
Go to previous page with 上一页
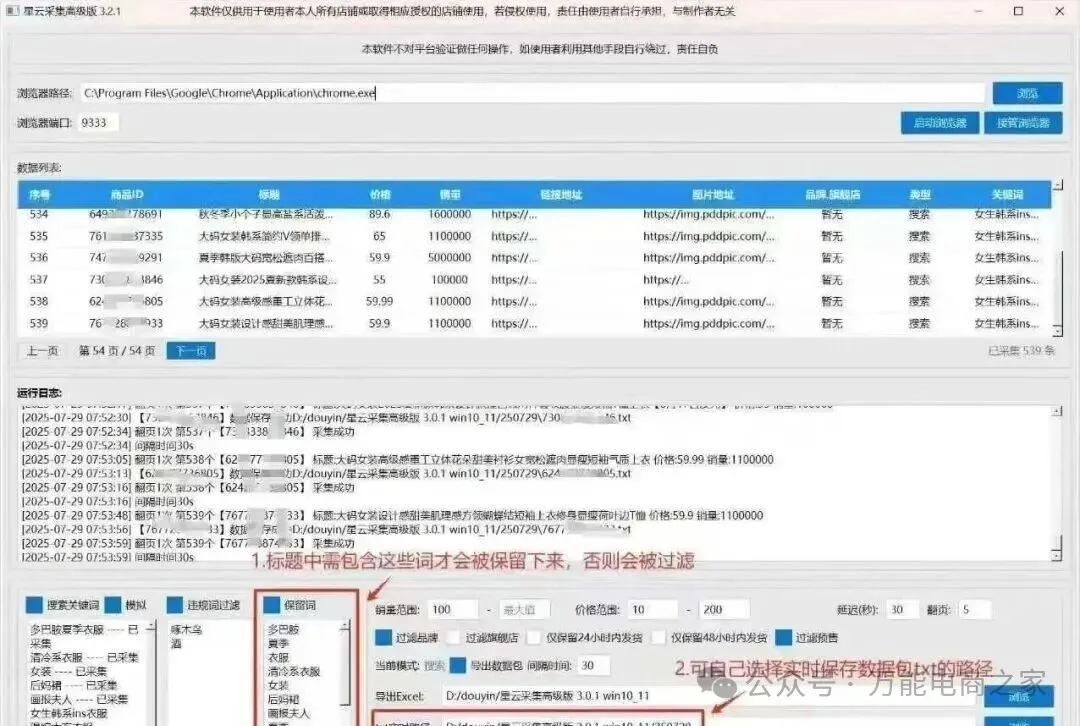tap(42, 351)
